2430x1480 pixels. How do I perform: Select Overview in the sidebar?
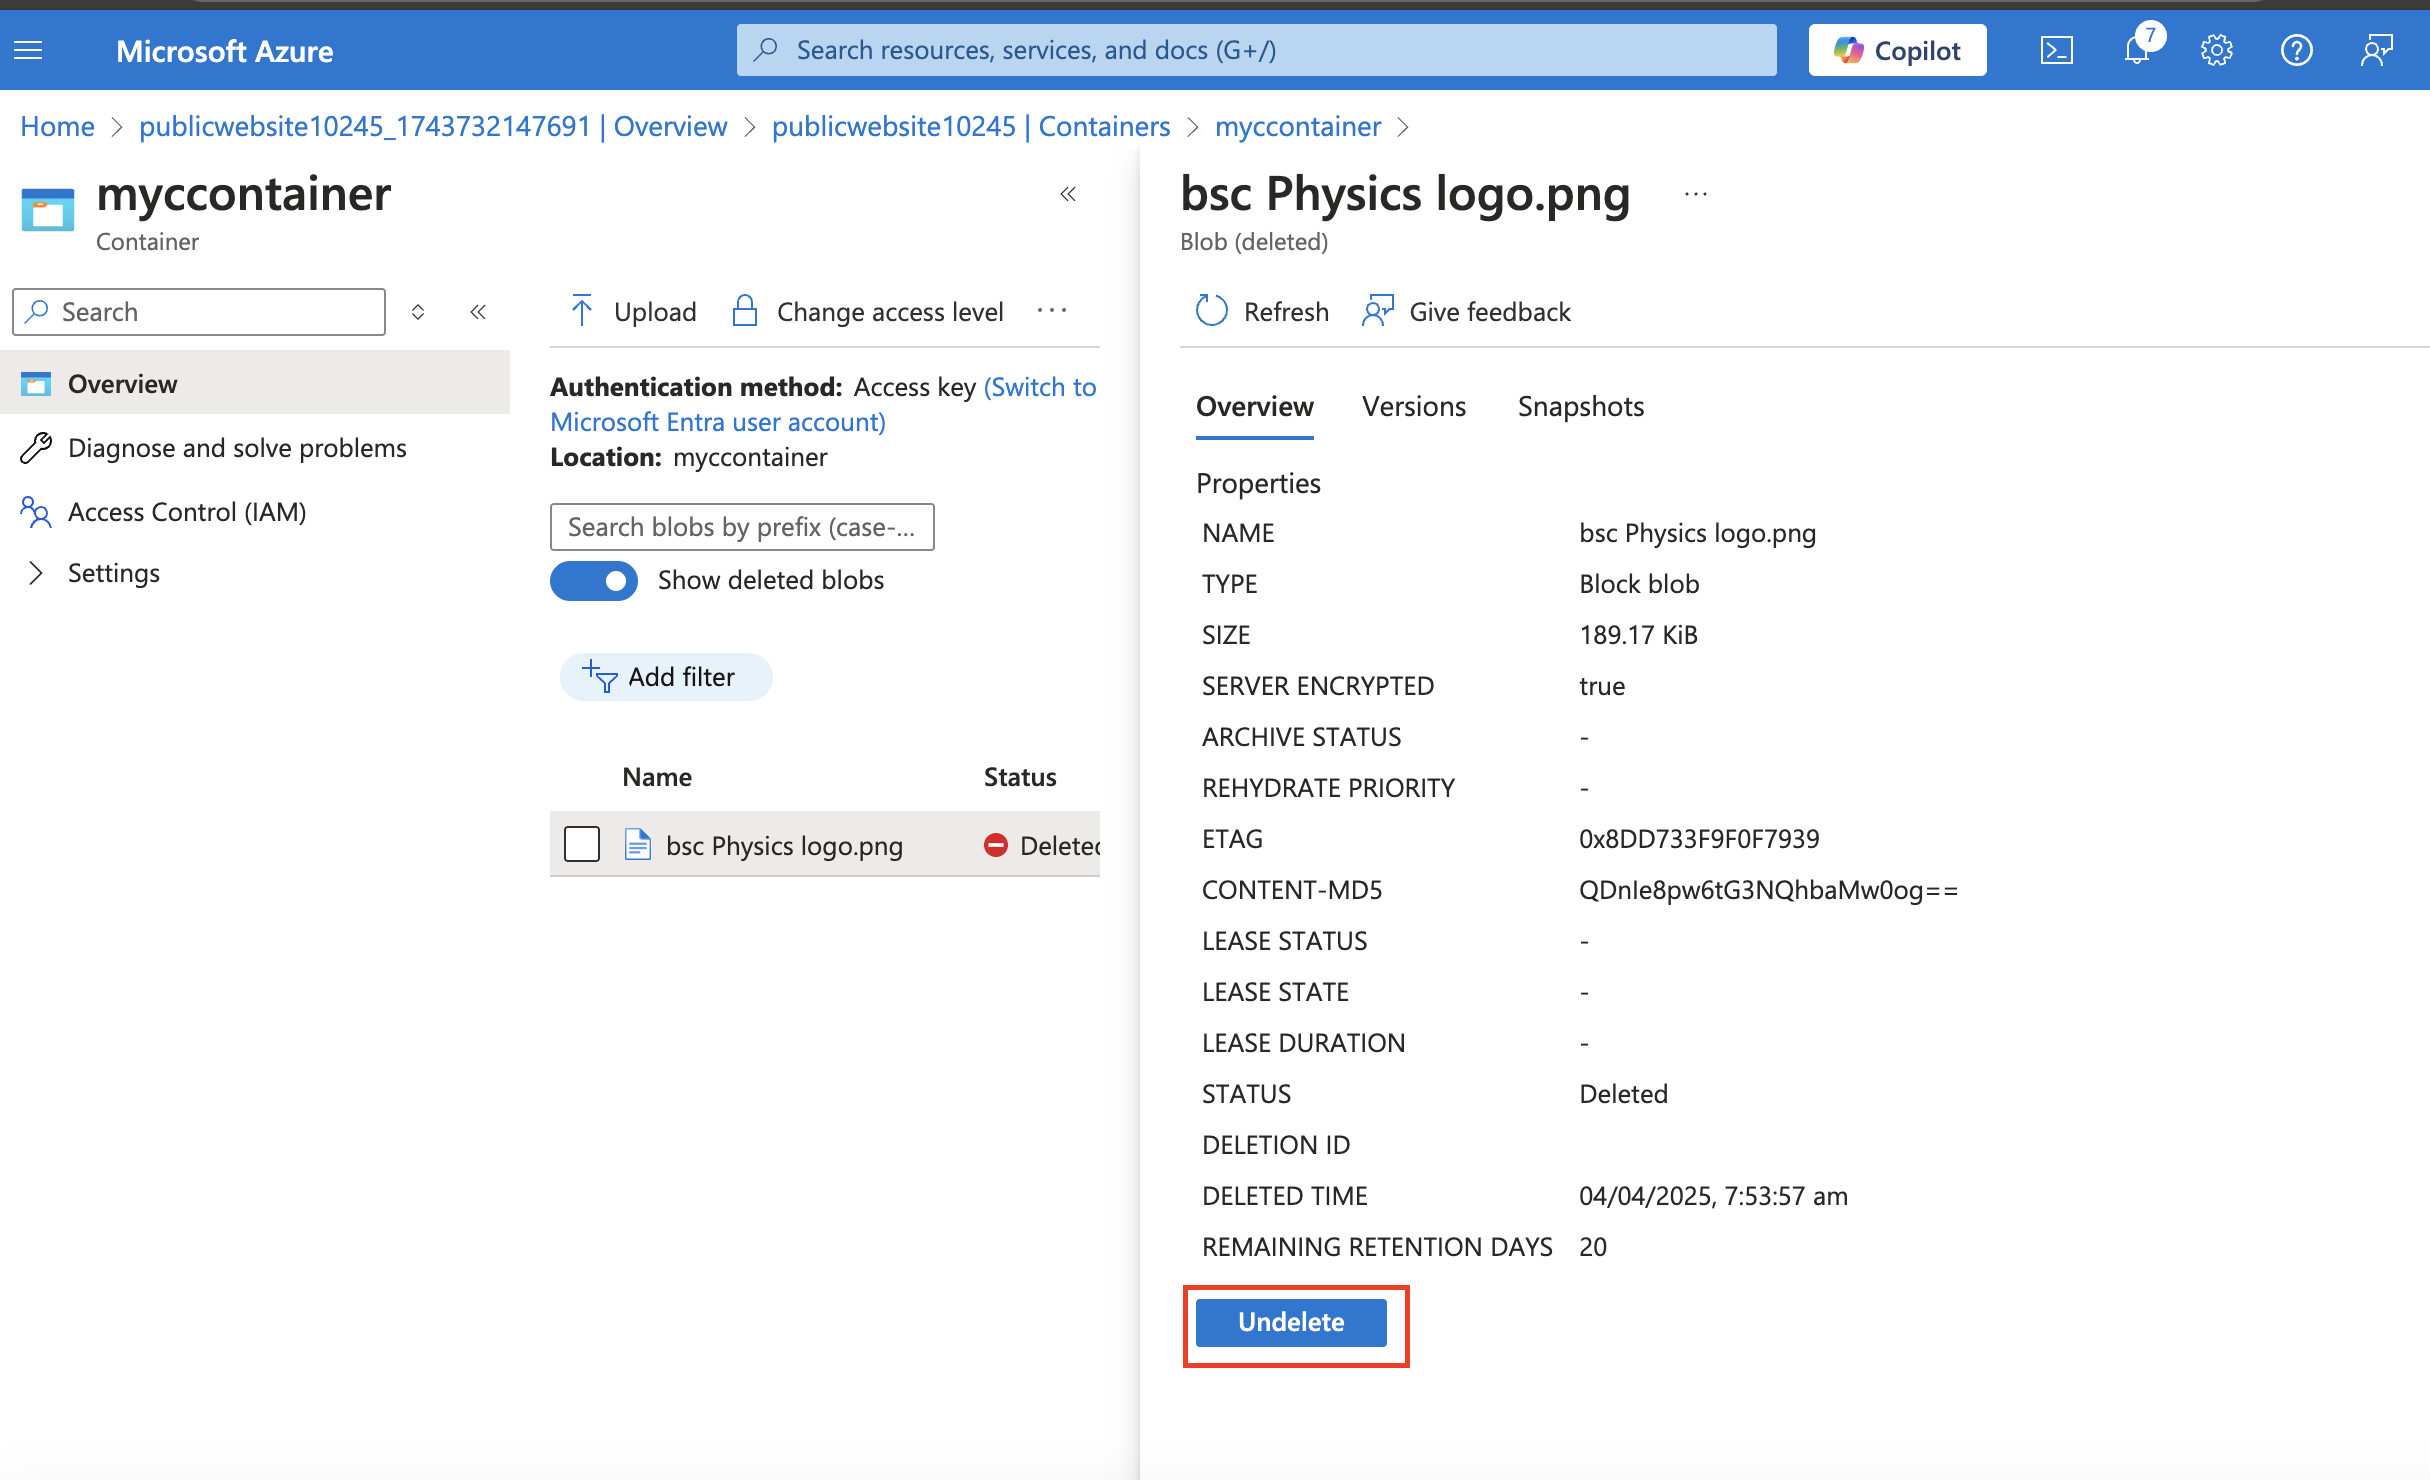tap(255, 383)
